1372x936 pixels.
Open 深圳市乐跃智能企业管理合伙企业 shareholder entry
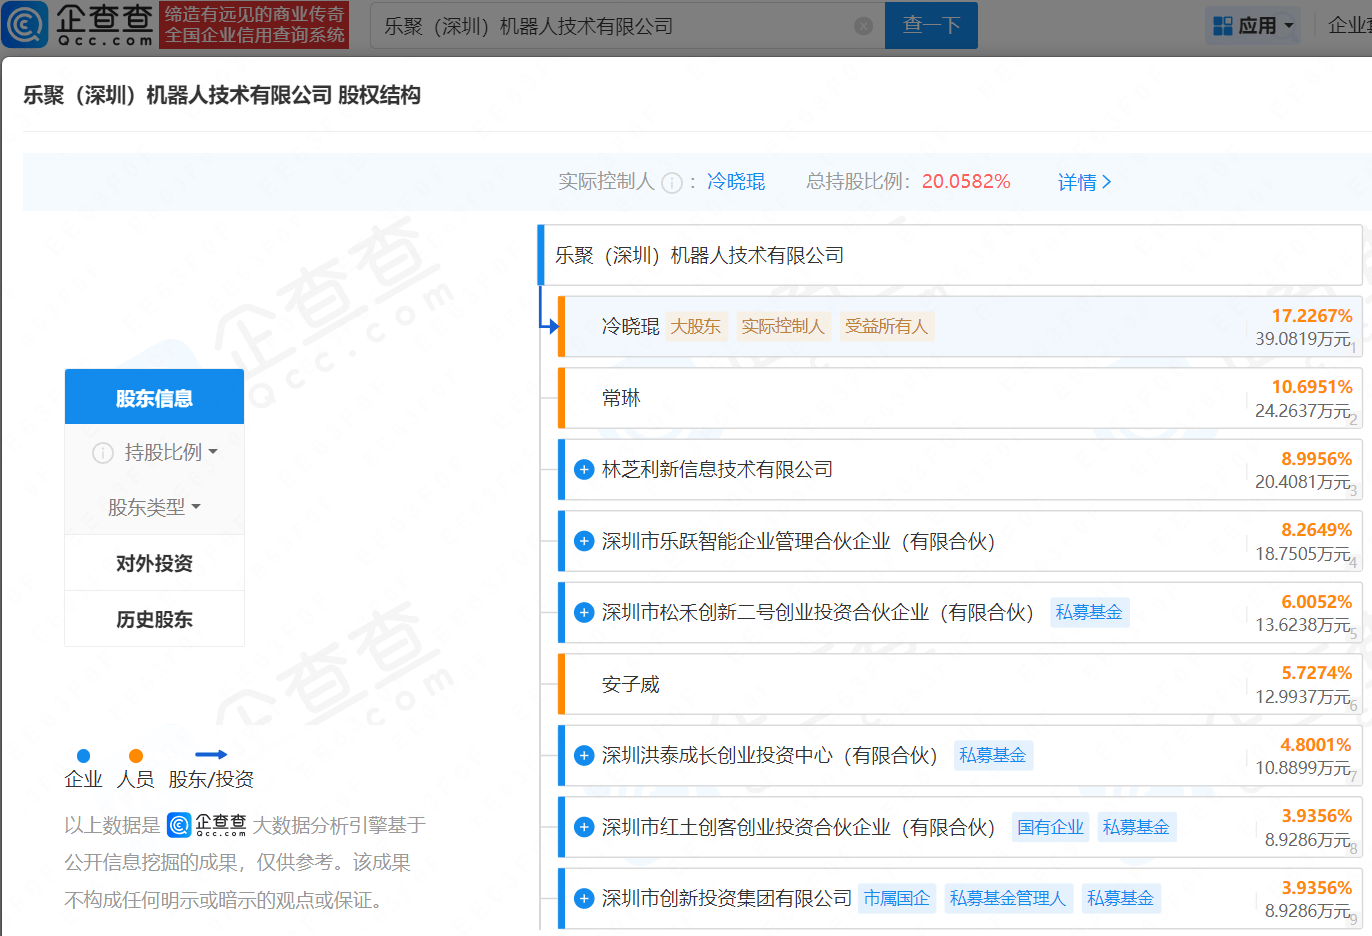798,541
